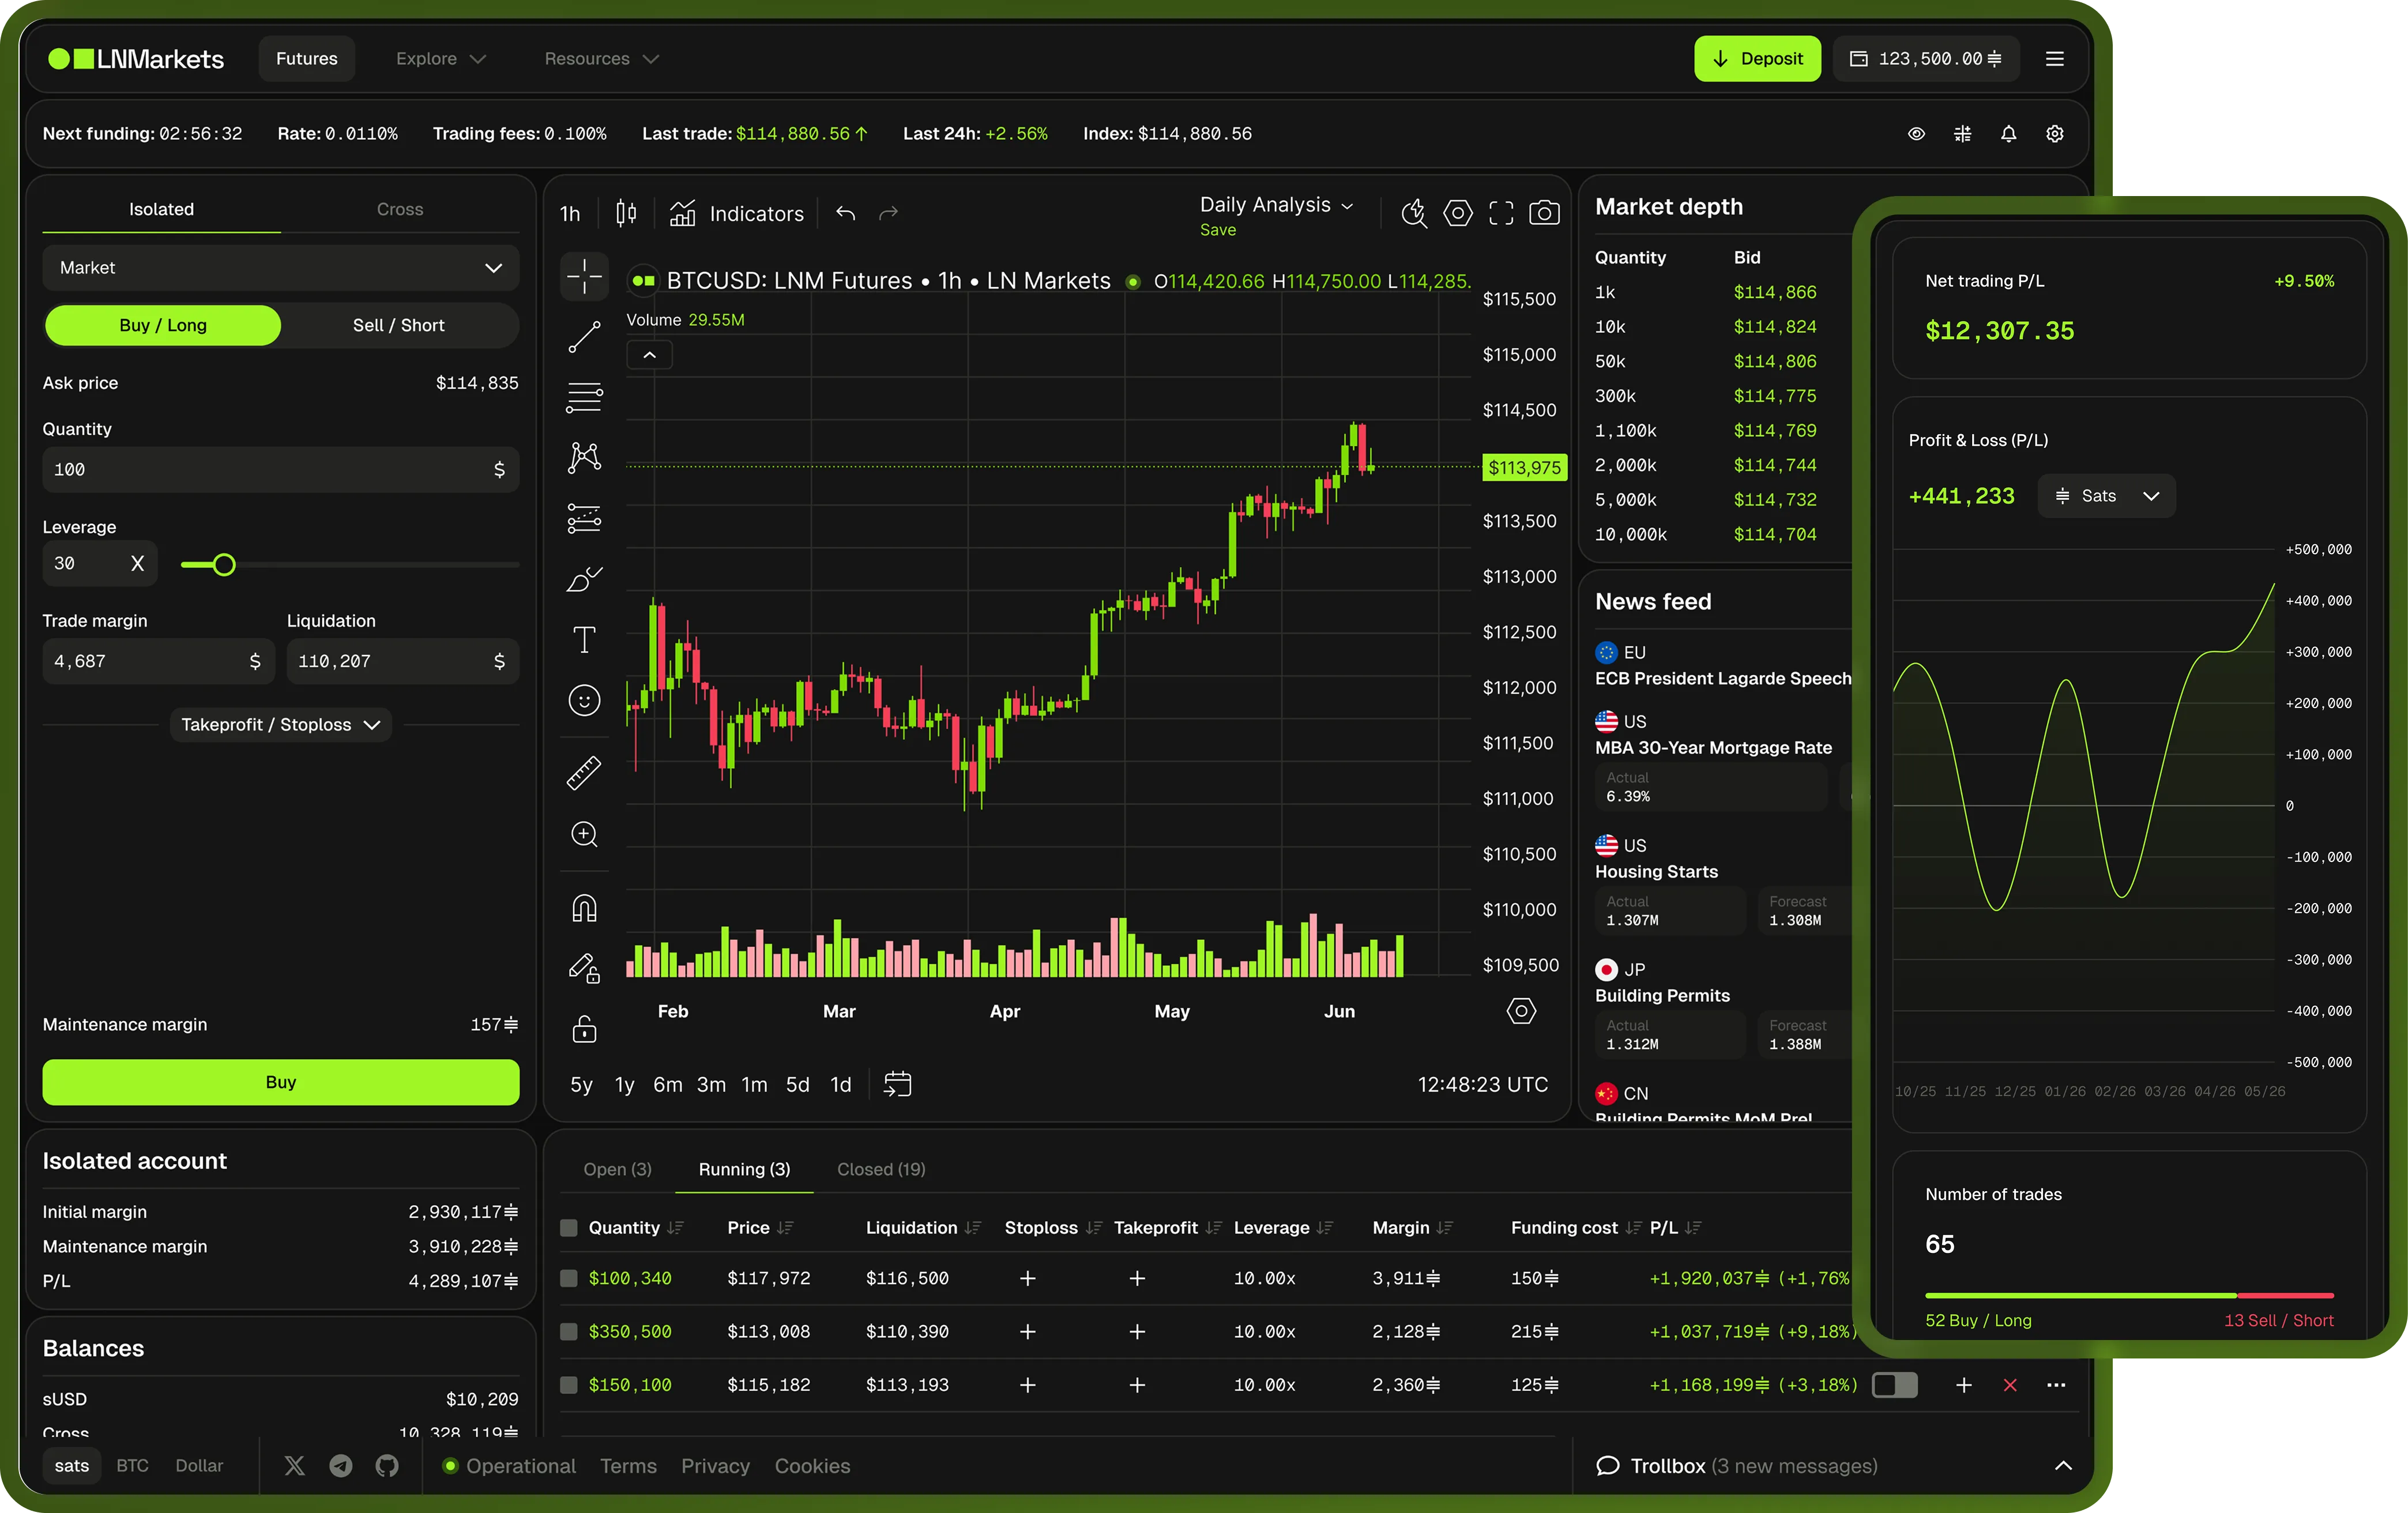The width and height of the screenshot is (2408, 1513).
Task: Open the candlestick chart type selector
Action: (x=626, y=213)
